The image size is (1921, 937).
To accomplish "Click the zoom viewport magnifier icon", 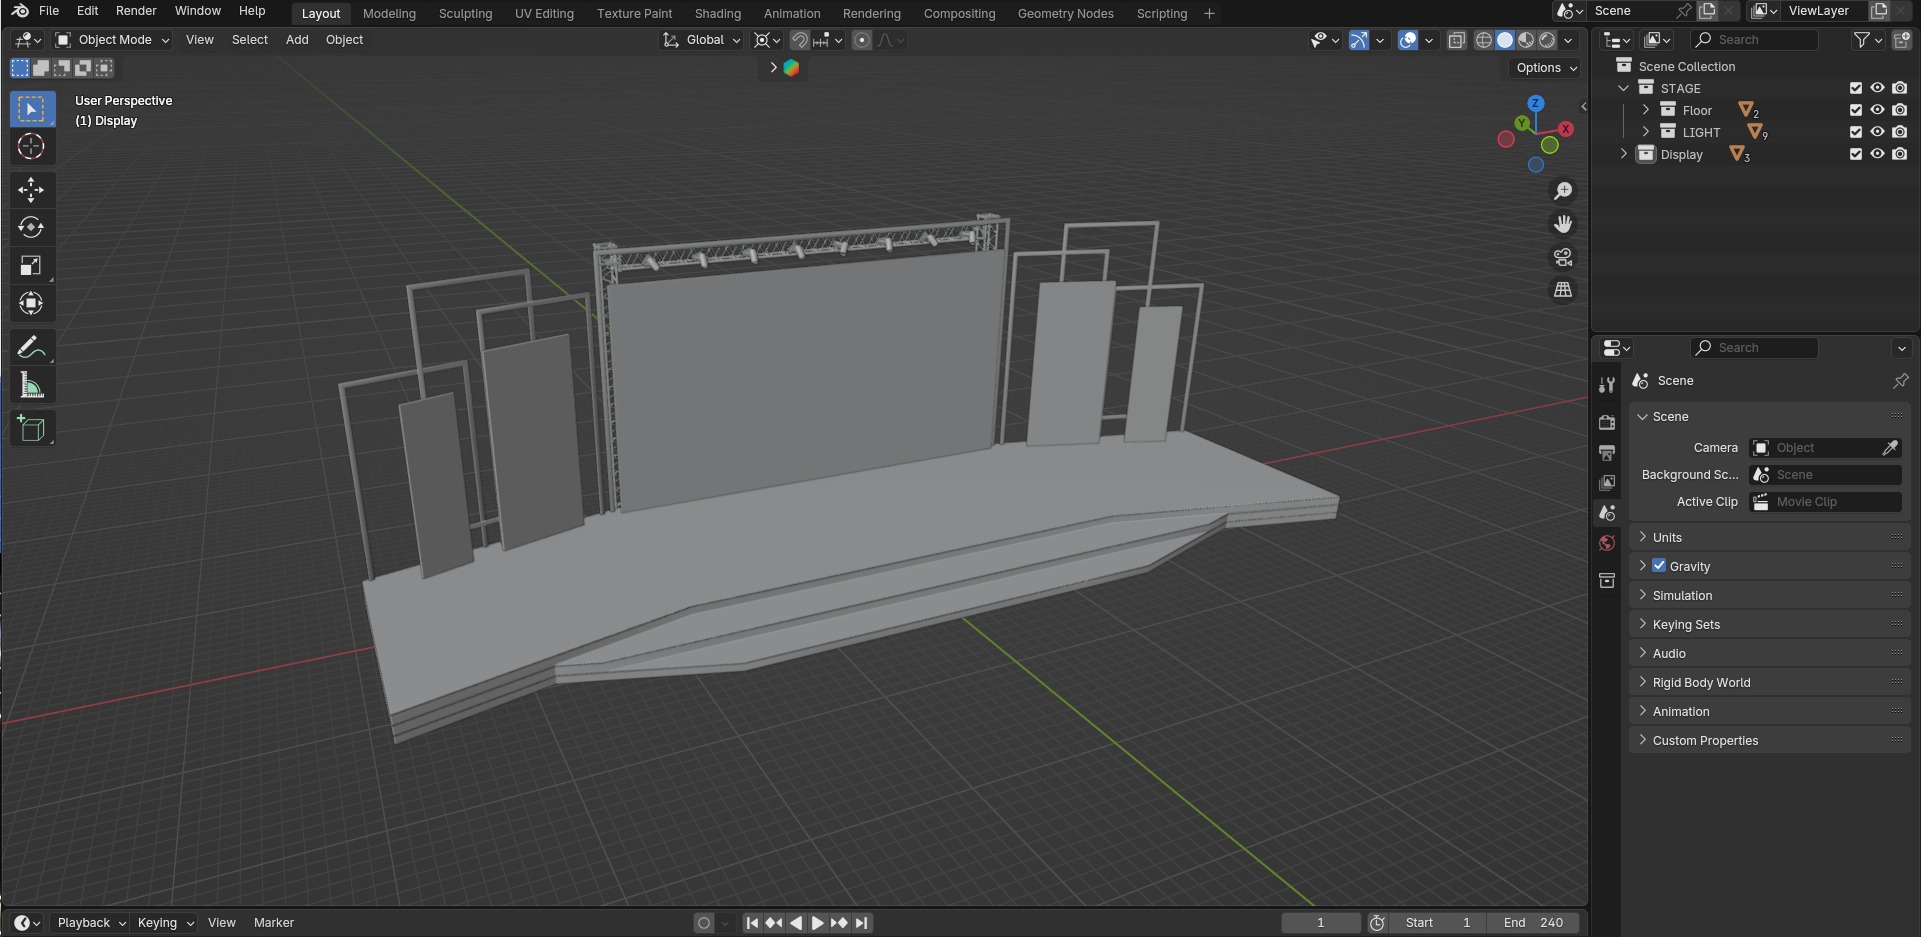I will (1563, 191).
